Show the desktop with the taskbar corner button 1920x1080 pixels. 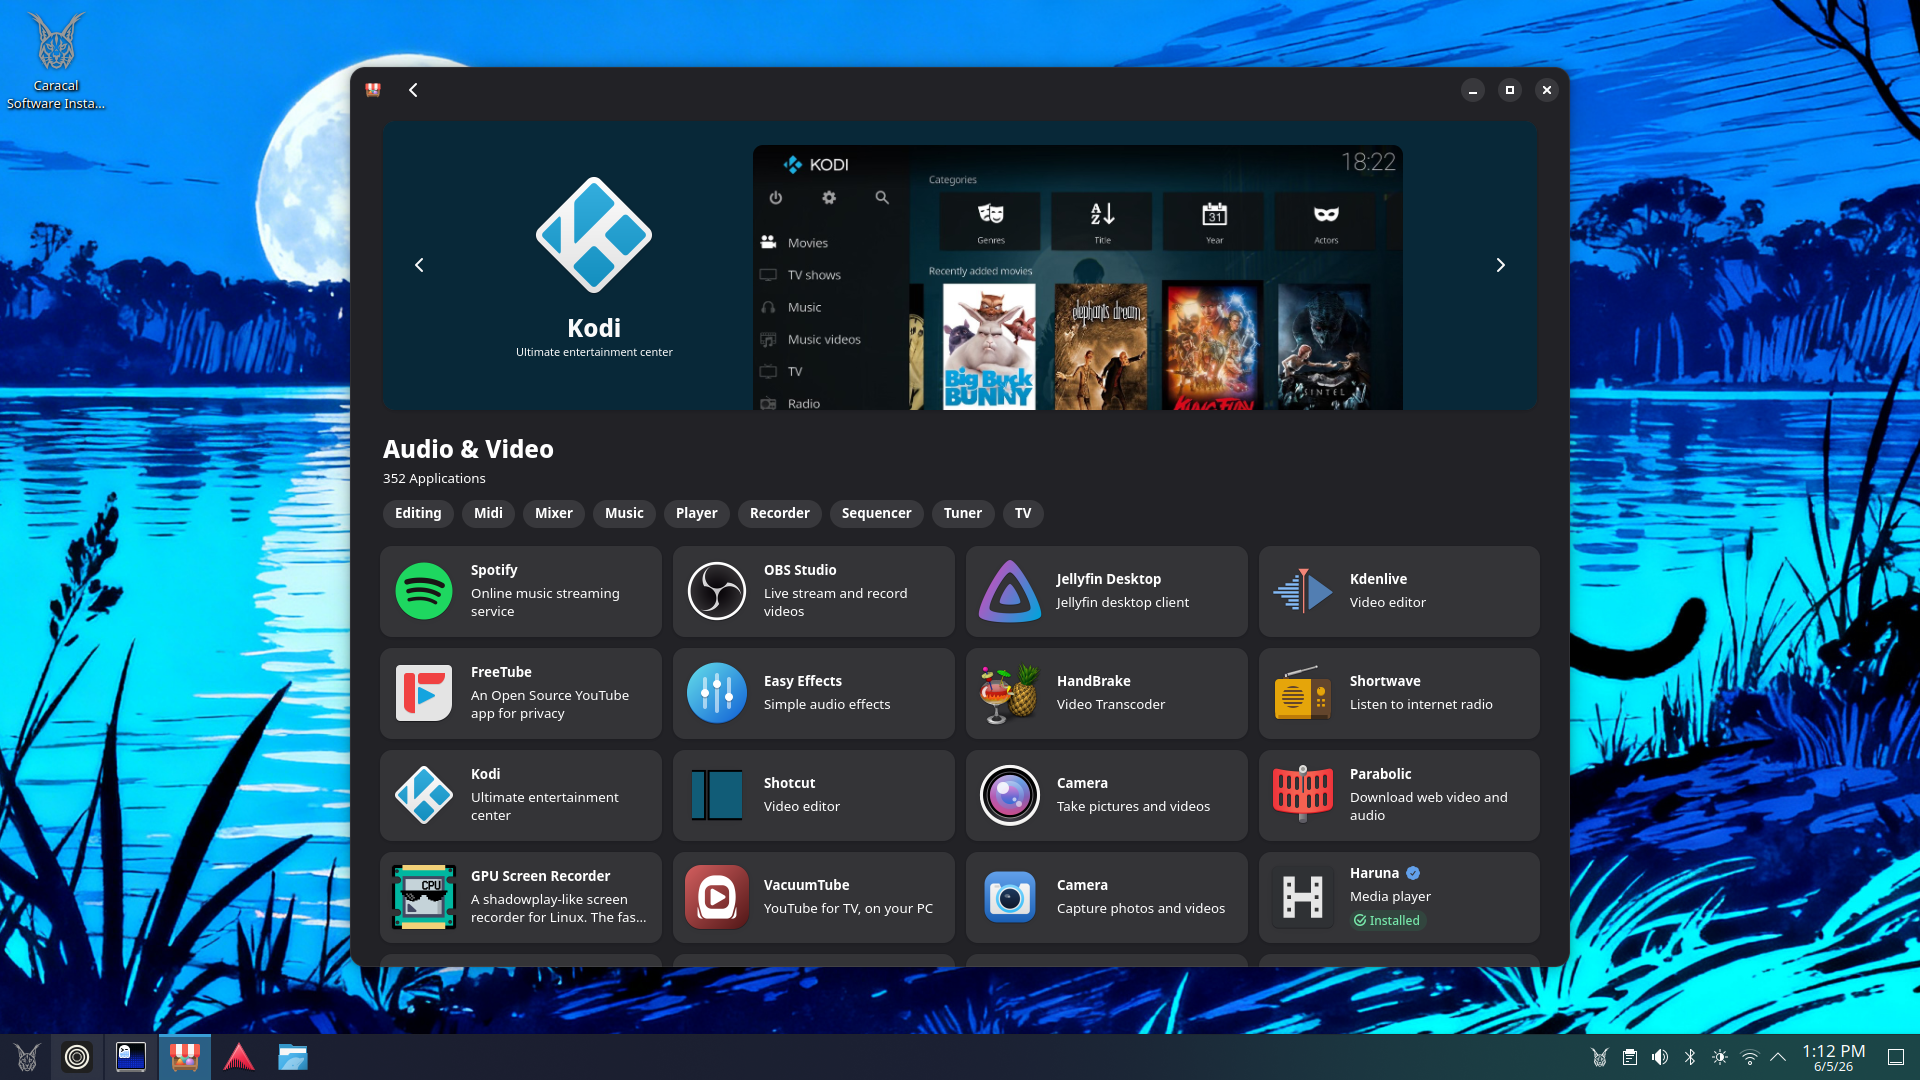(1895, 1057)
